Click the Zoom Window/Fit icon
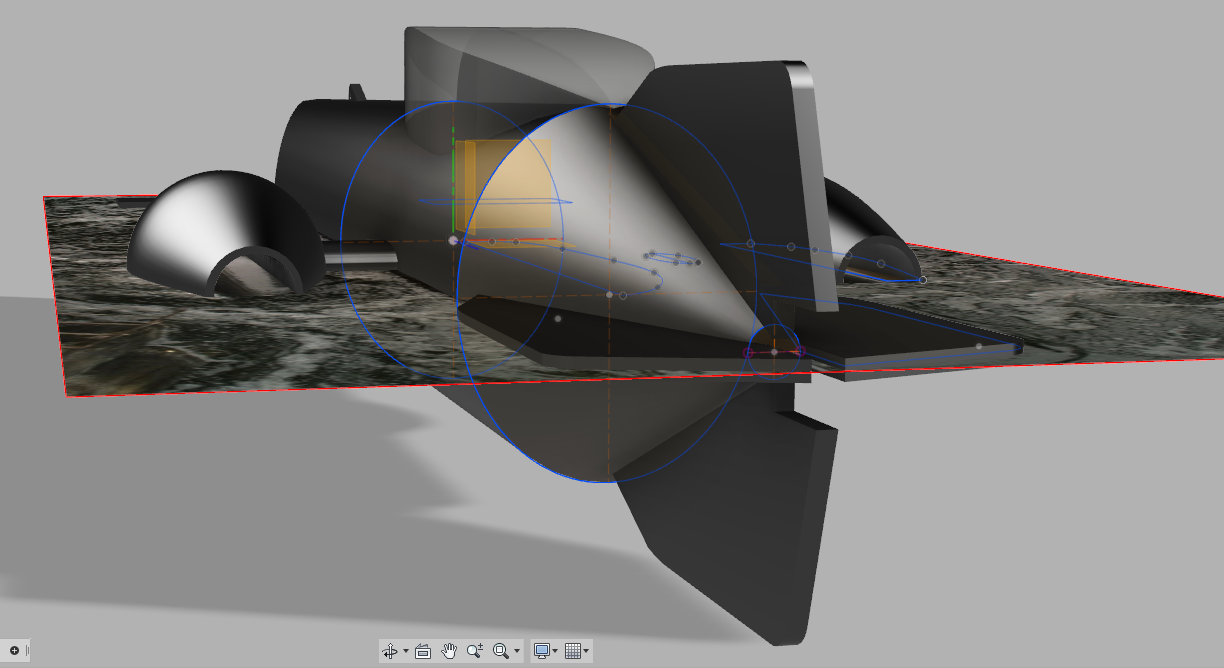The image size is (1224, 668). [501, 651]
